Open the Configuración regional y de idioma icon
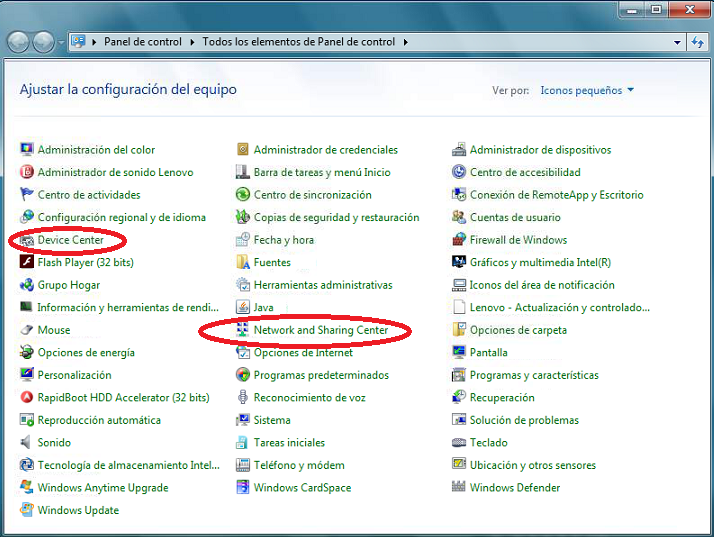Viewport: 714px width, 537px height. 27,217
